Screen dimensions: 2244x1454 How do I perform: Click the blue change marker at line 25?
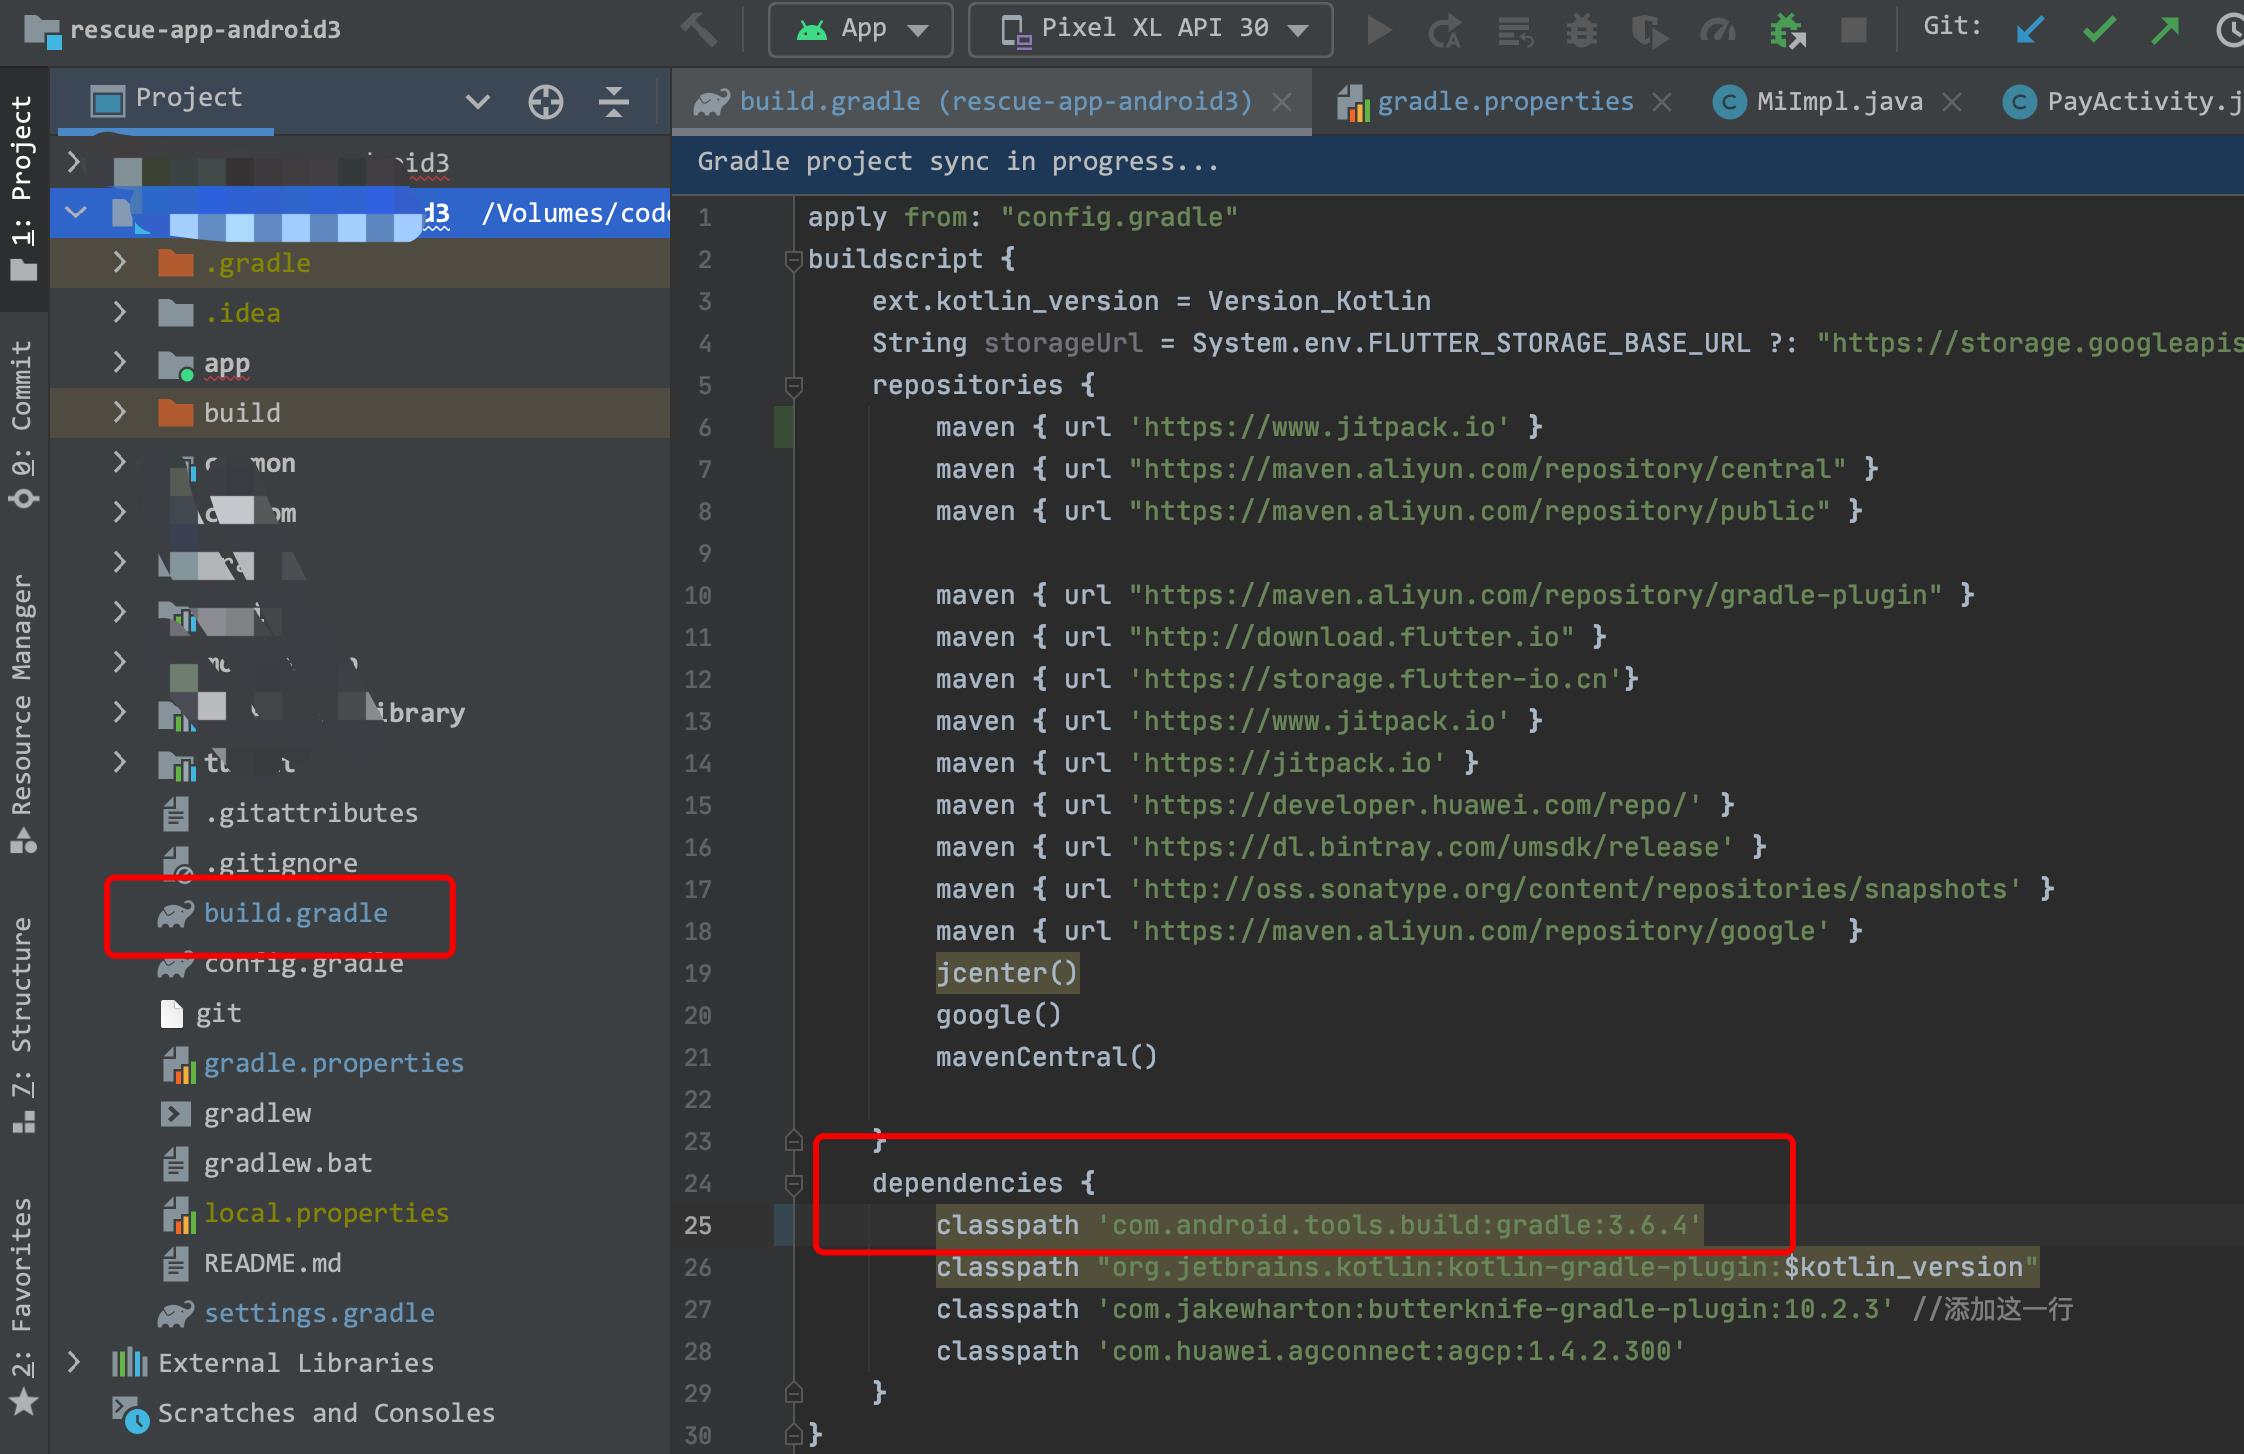coord(784,1225)
